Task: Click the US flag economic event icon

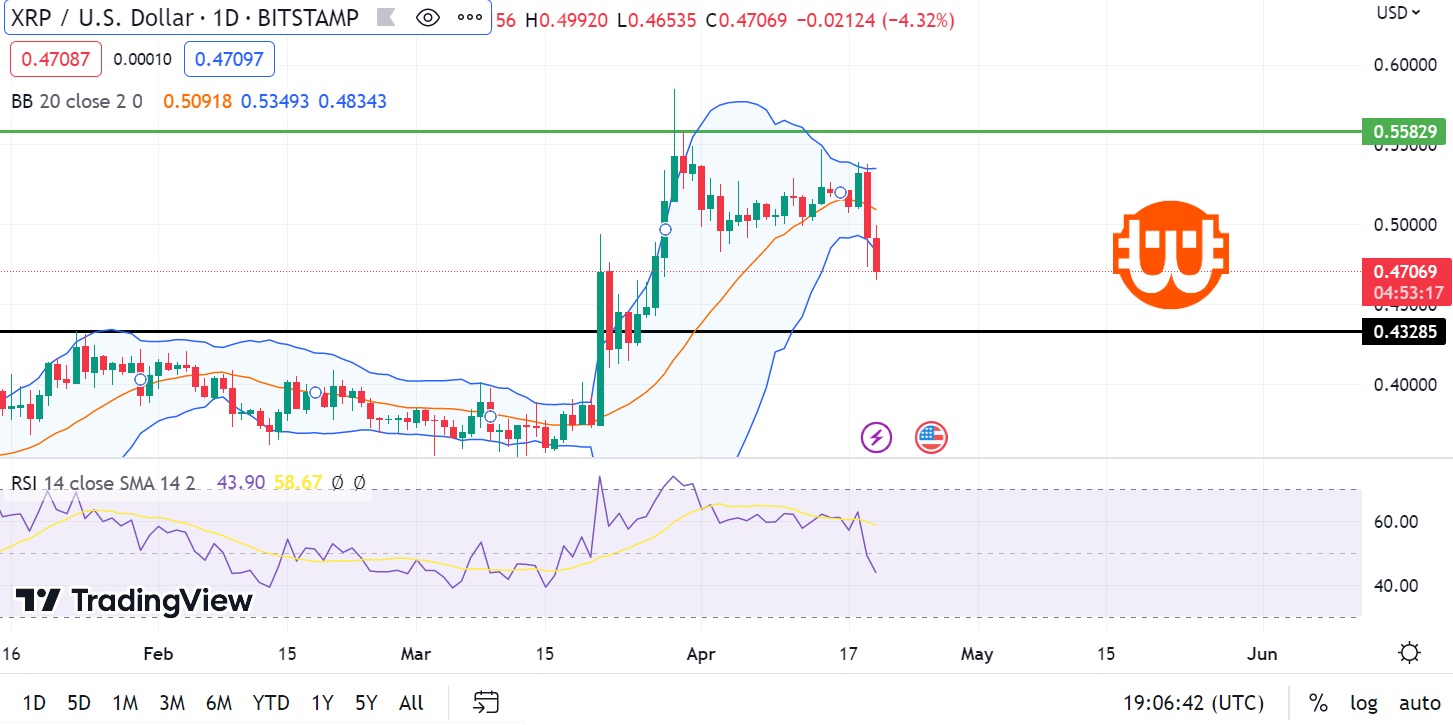Action: coord(931,437)
